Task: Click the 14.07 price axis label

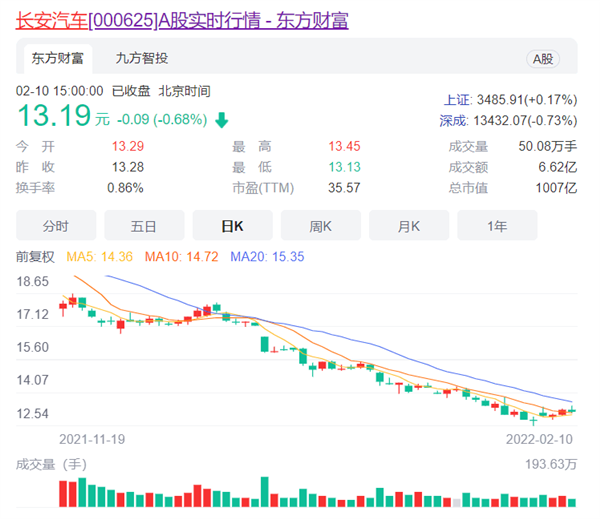Action: pos(33,380)
